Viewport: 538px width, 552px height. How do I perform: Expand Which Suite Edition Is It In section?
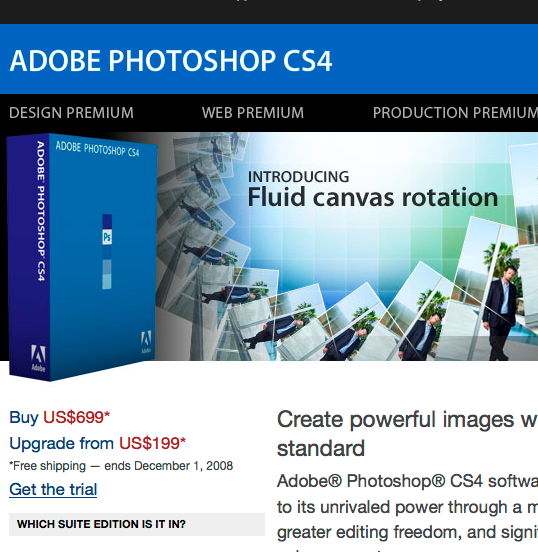tap(137, 524)
